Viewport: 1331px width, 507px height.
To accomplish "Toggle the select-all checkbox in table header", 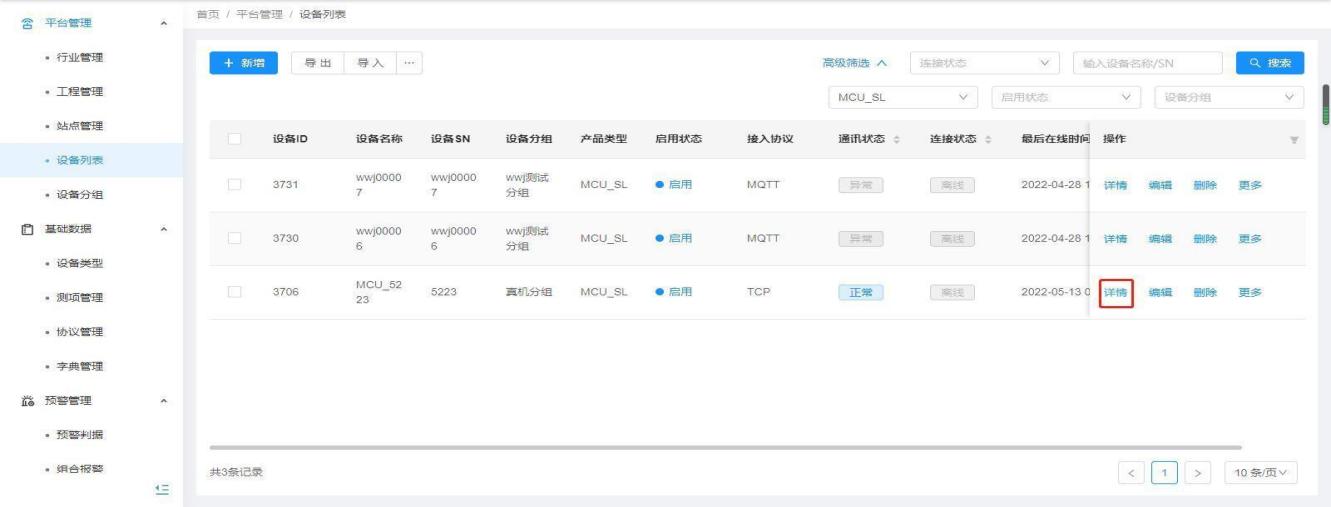I will tap(234, 138).
